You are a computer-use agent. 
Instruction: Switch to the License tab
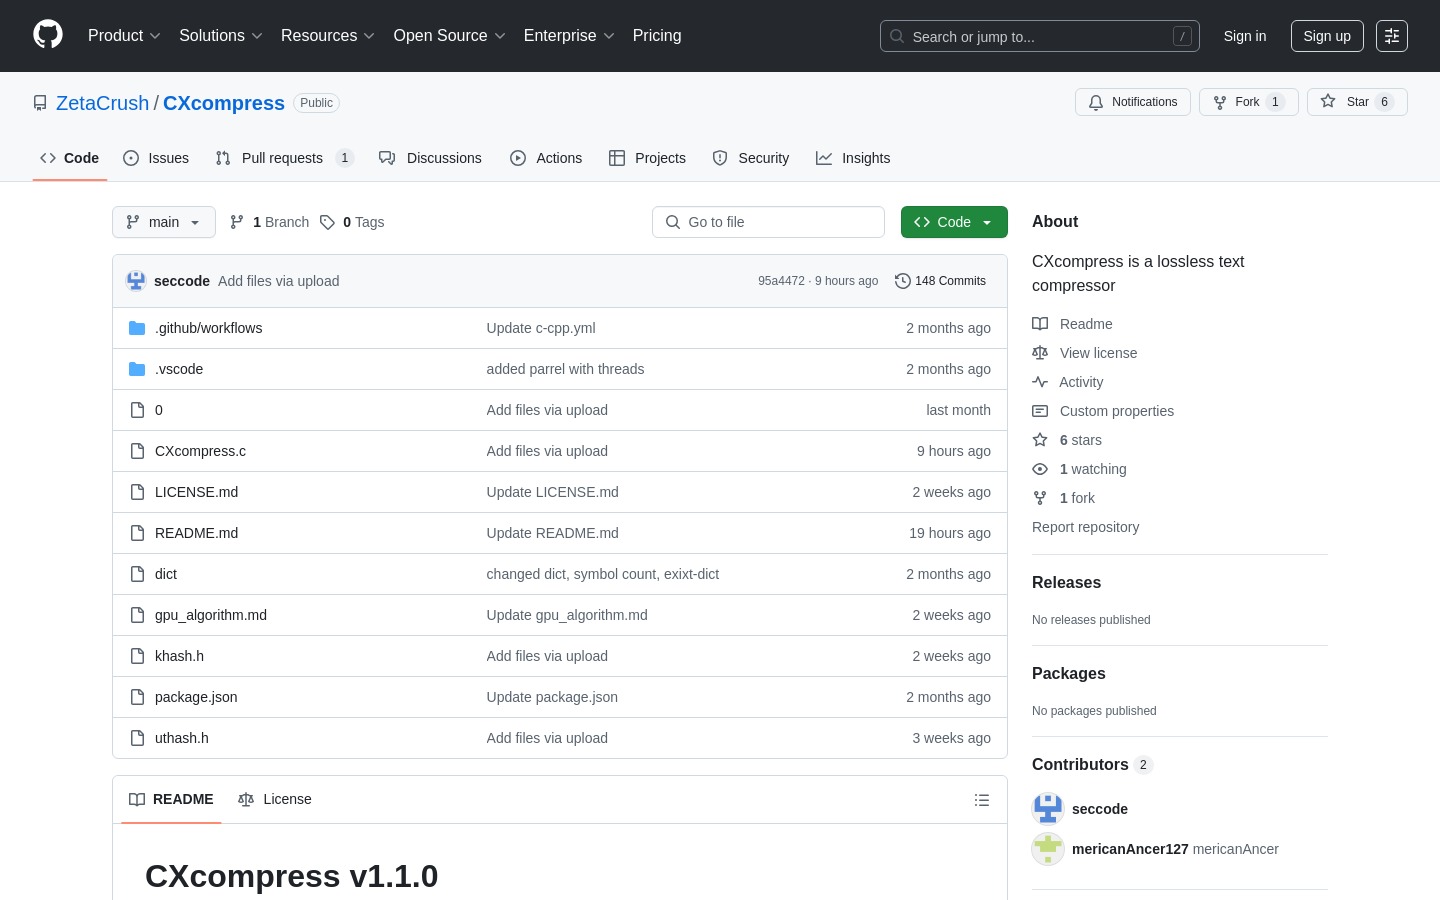coord(275,799)
